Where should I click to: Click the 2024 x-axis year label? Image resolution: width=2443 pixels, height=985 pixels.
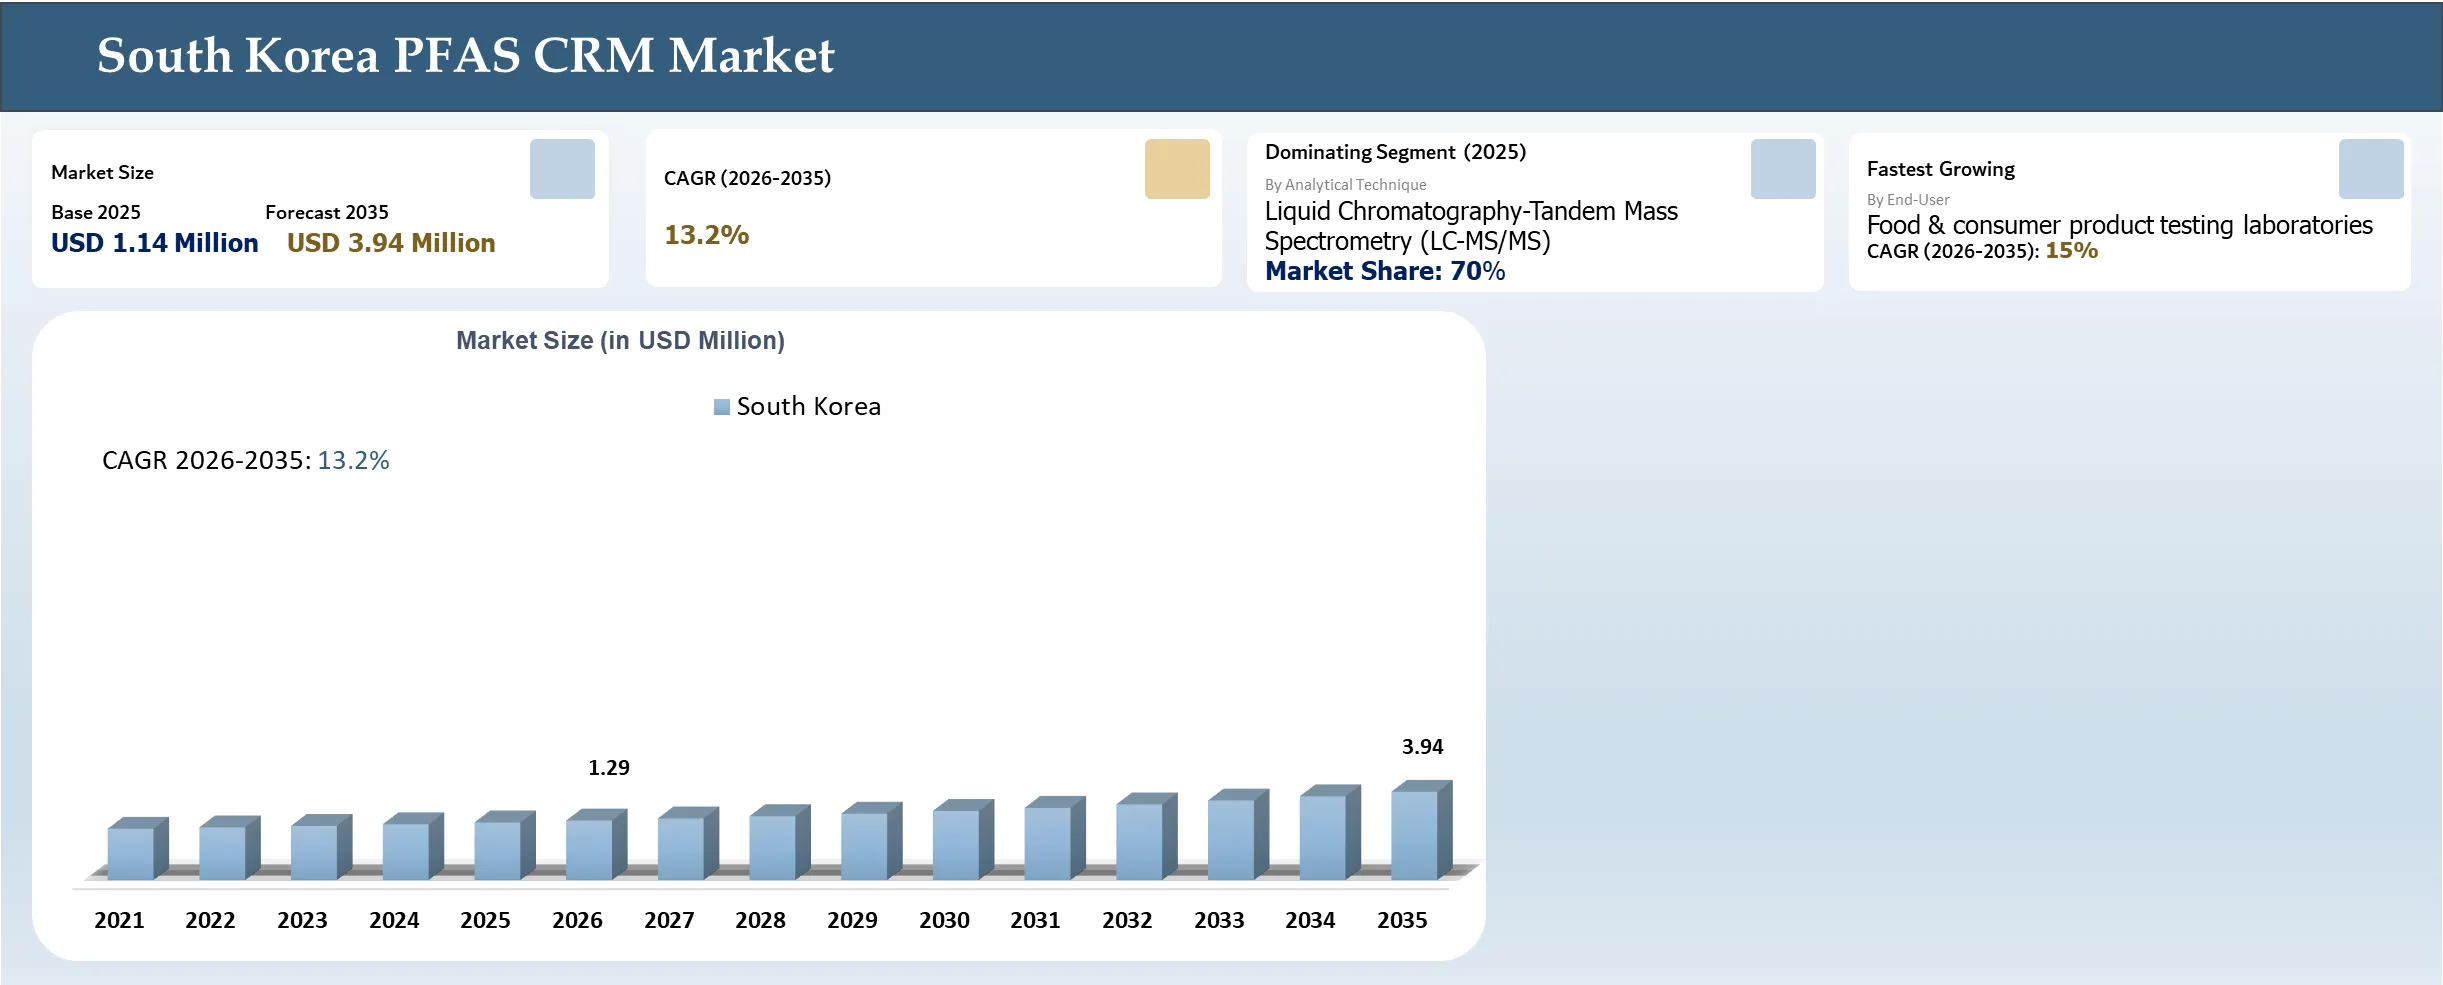(394, 921)
